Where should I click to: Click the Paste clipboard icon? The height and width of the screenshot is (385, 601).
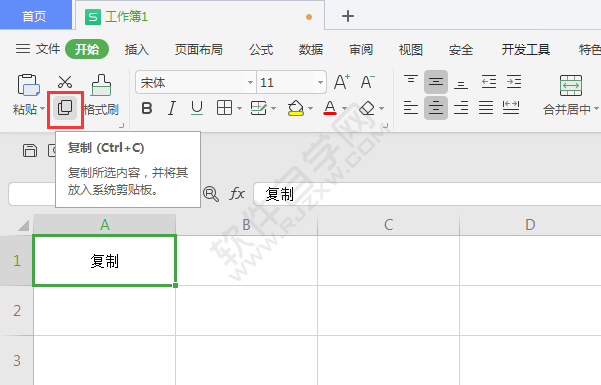click(28, 85)
